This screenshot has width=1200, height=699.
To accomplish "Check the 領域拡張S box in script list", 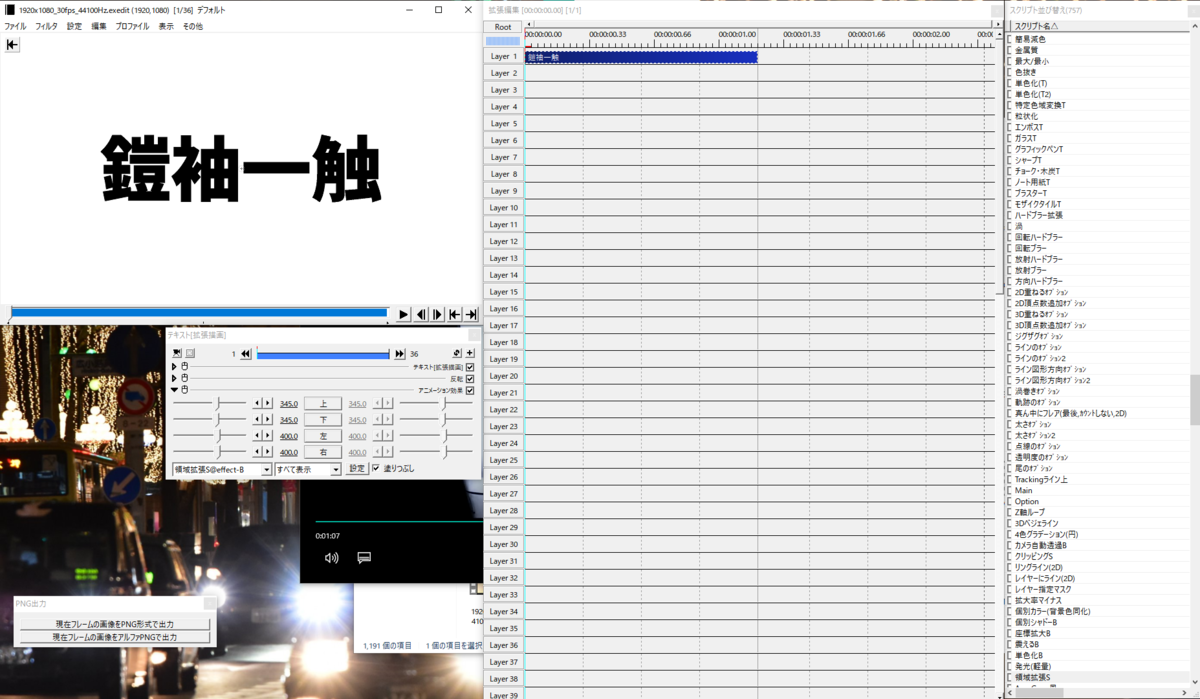I will (1010, 677).
